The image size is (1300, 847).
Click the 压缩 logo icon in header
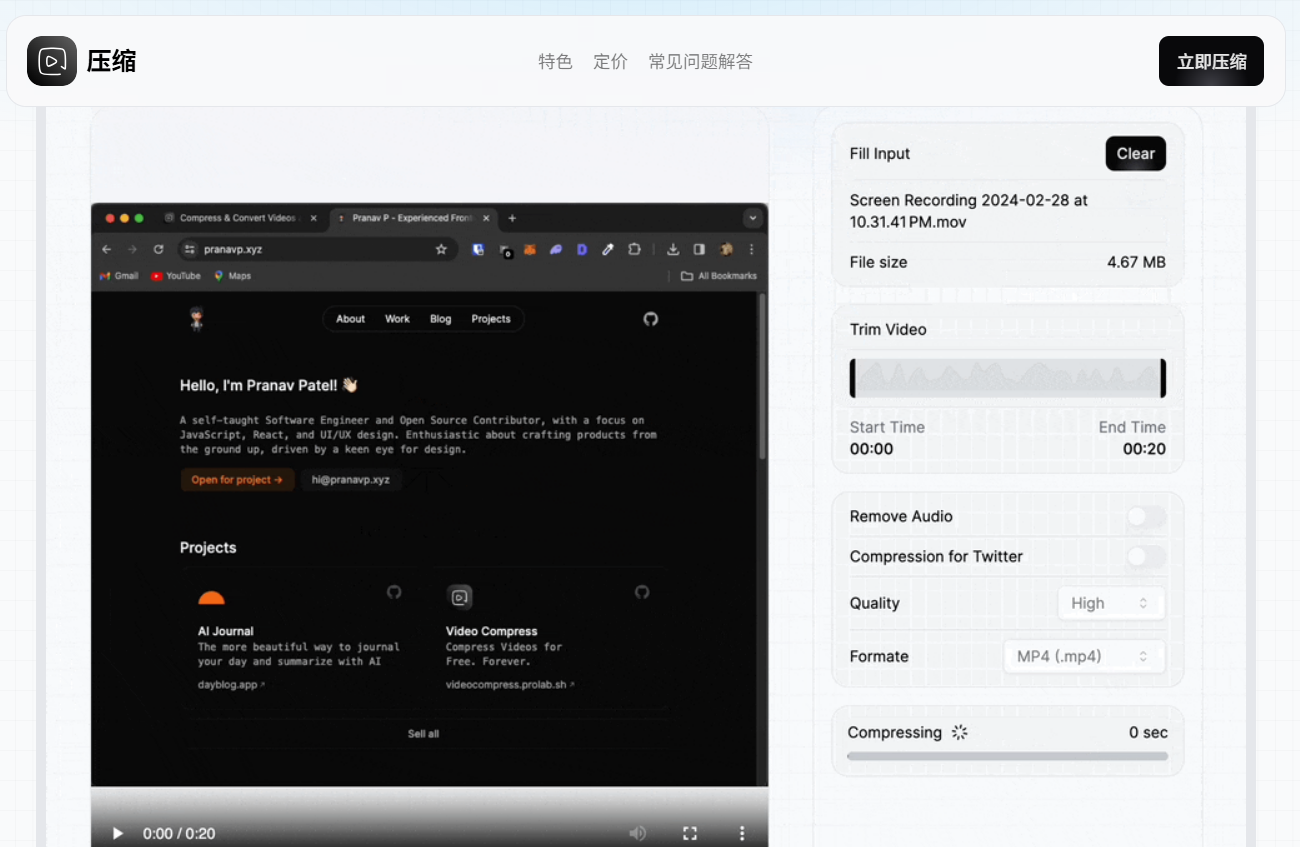click(52, 61)
